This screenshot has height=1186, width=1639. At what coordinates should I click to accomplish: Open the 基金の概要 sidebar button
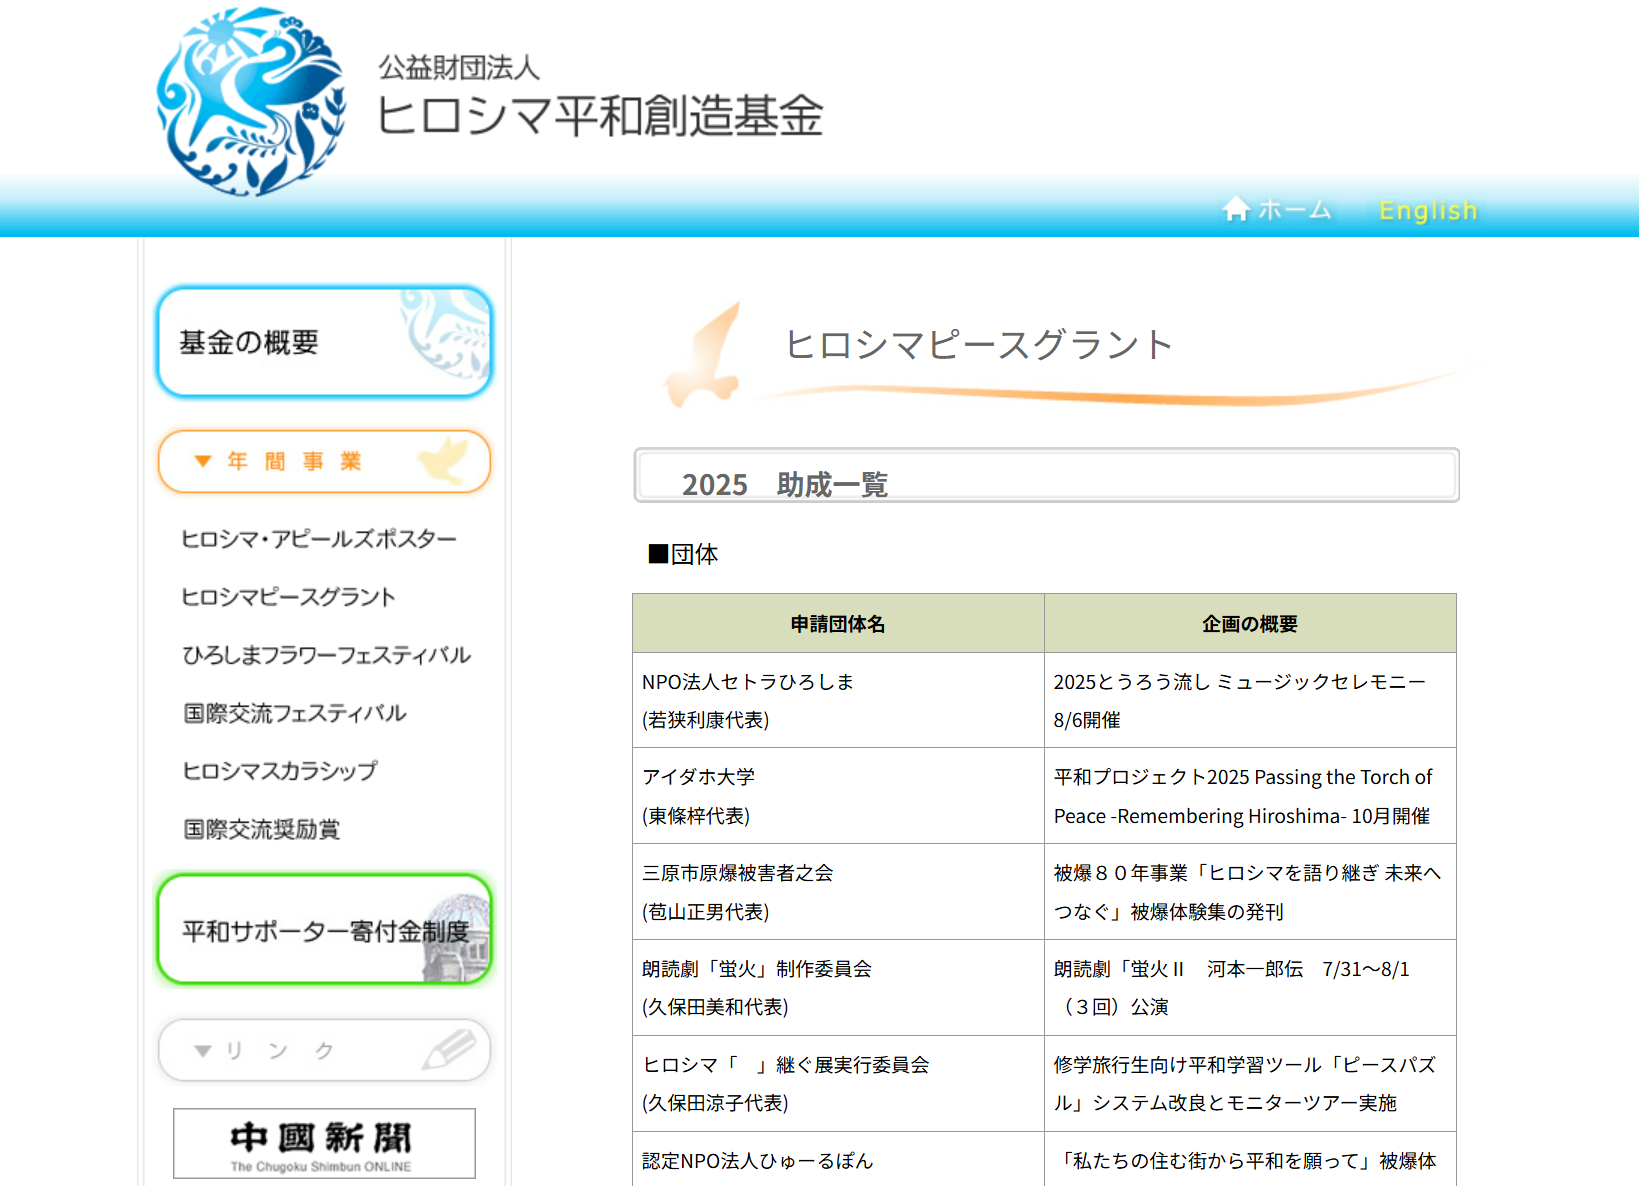(324, 342)
